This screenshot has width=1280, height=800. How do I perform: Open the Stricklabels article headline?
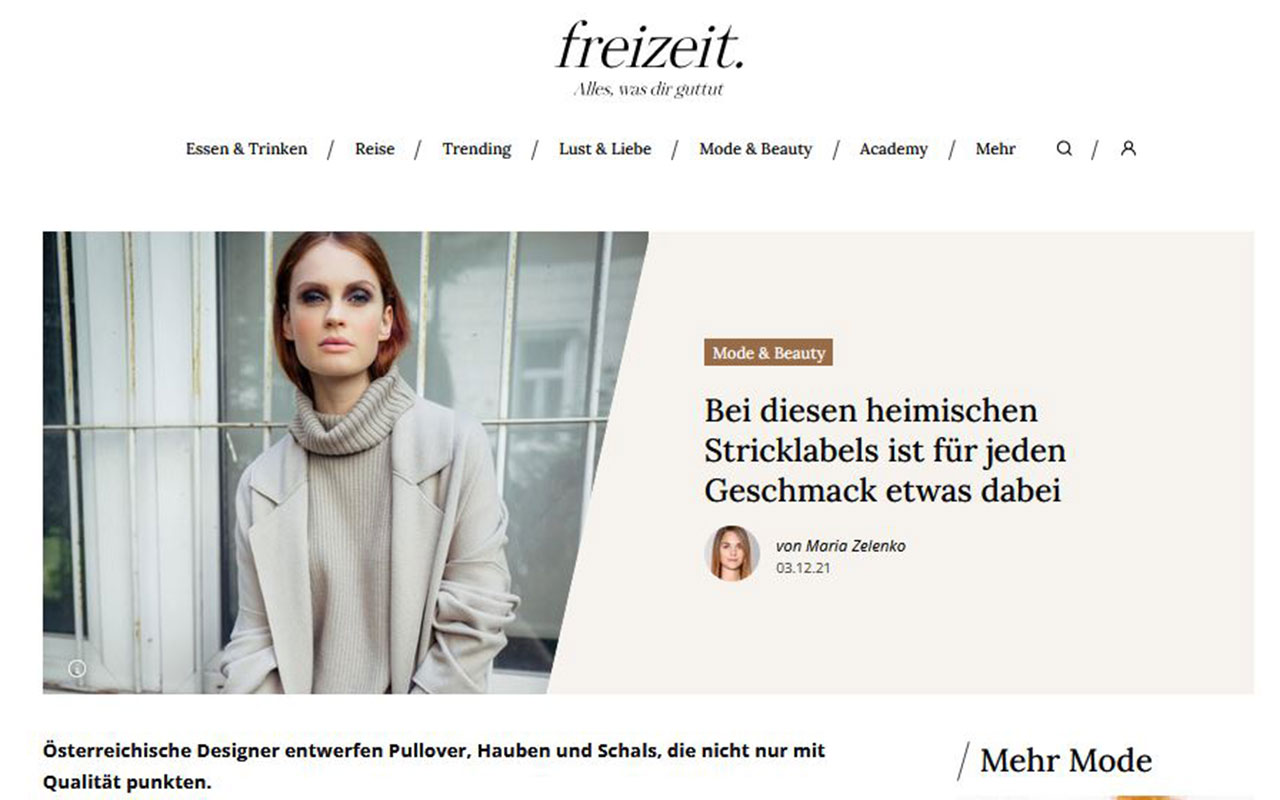[x=885, y=450]
